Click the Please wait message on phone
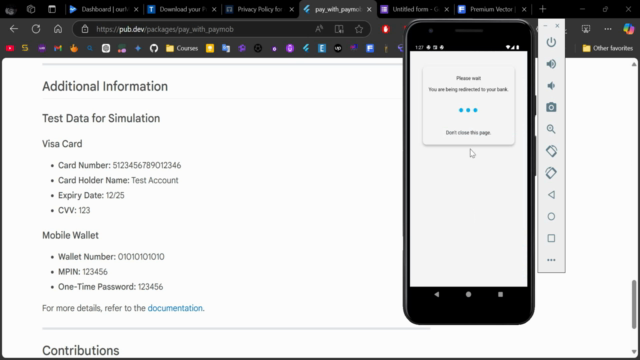Image resolution: width=640 pixels, height=360 pixels. (x=468, y=78)
